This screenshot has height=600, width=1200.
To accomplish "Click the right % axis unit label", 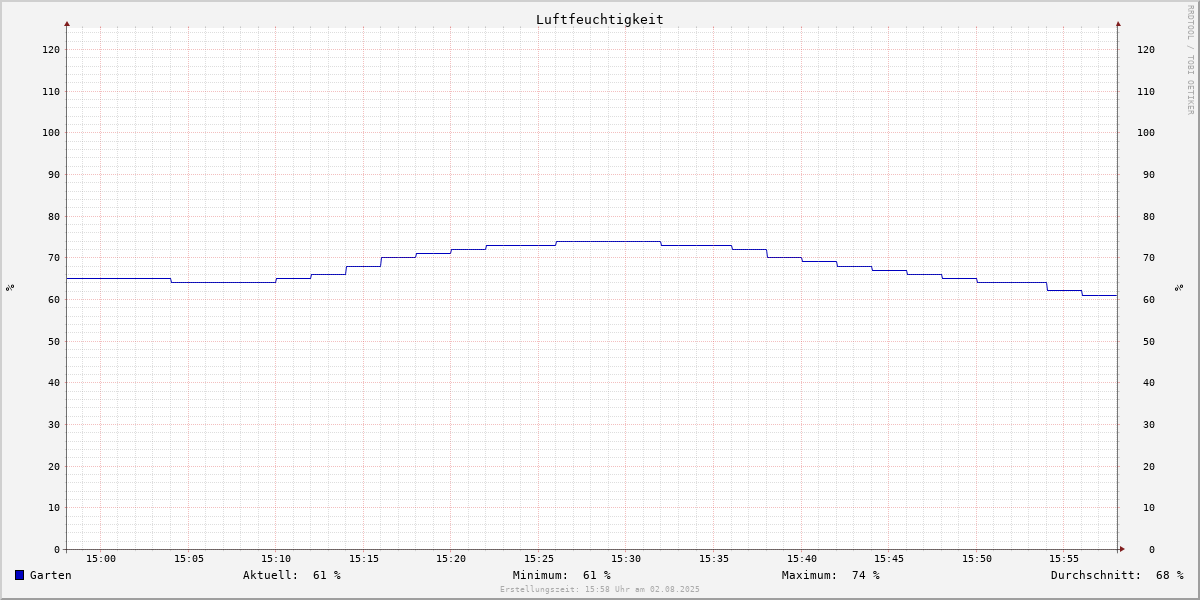I will [1179, 288].
